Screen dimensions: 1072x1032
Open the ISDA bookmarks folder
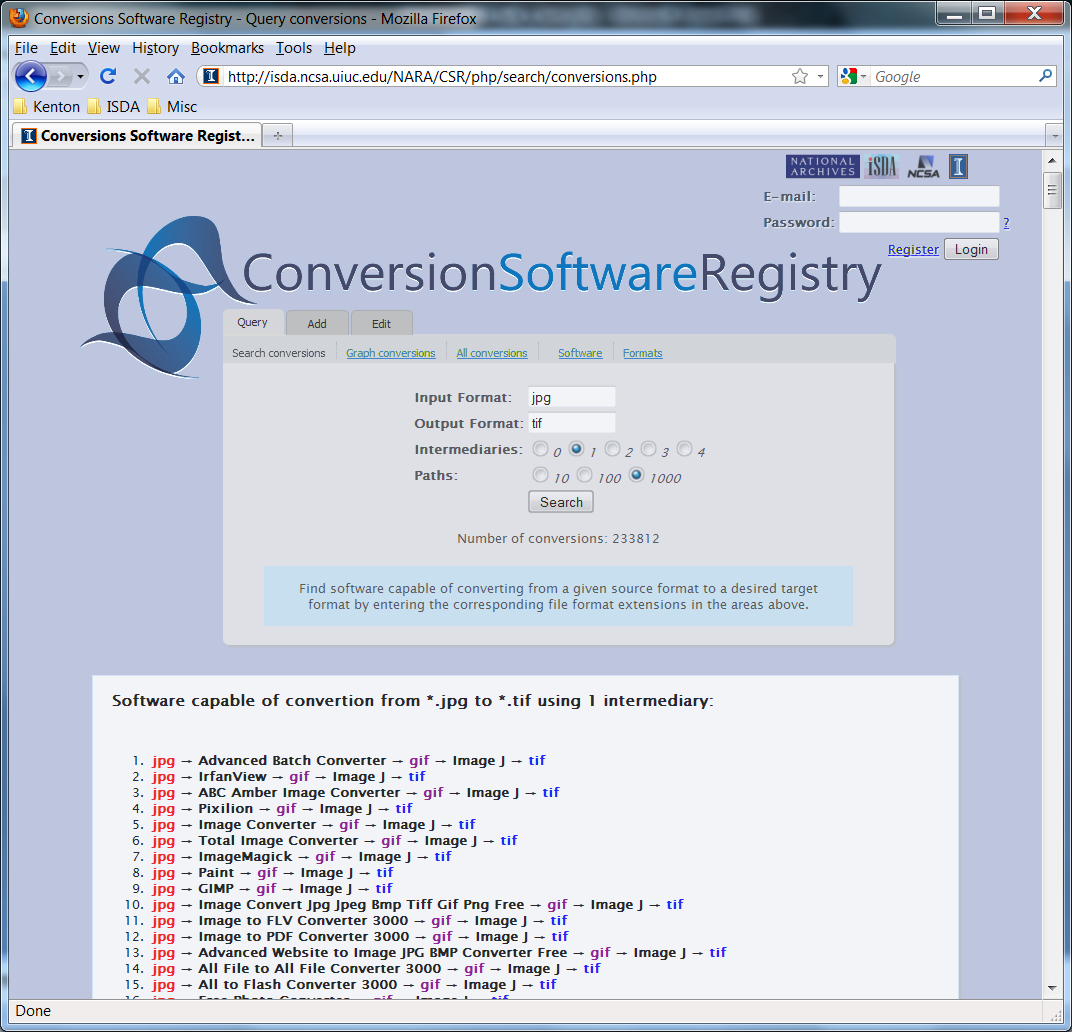click(x=114, y=107)
